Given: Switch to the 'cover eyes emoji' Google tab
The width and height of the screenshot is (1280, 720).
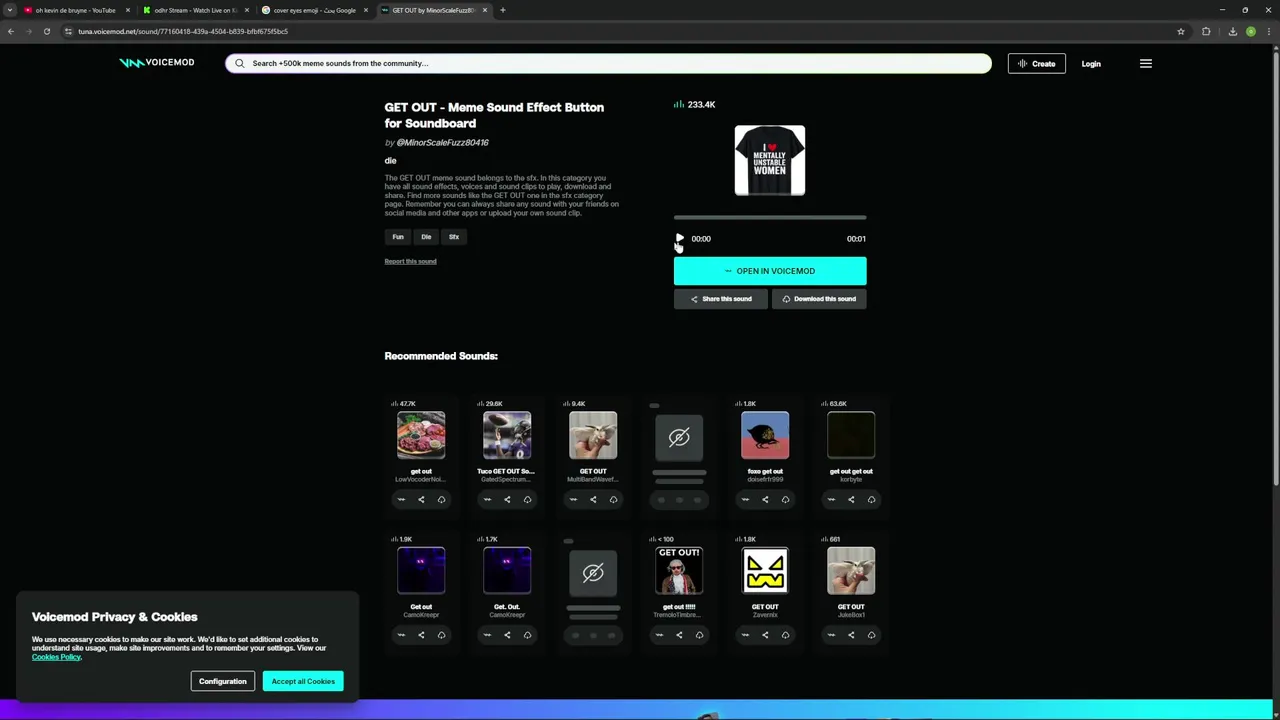Looking at the screenshot, I should [314, 10].
